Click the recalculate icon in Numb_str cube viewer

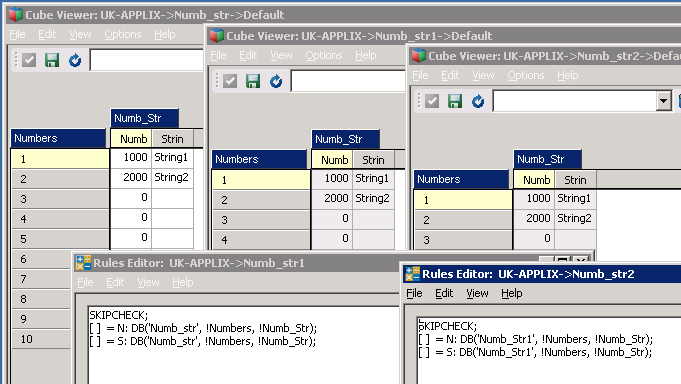pos(75,60)
